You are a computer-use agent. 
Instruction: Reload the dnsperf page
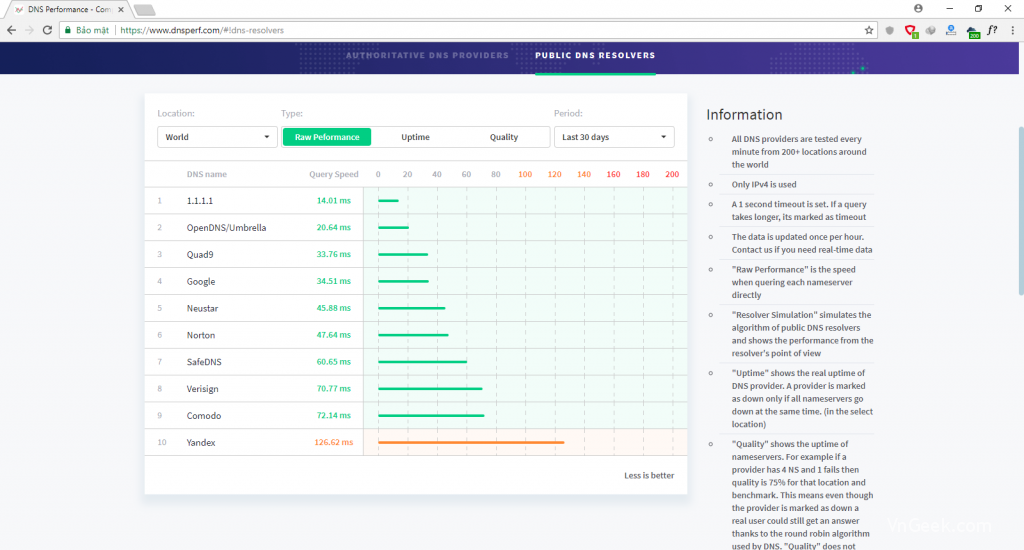click(47, 30)
